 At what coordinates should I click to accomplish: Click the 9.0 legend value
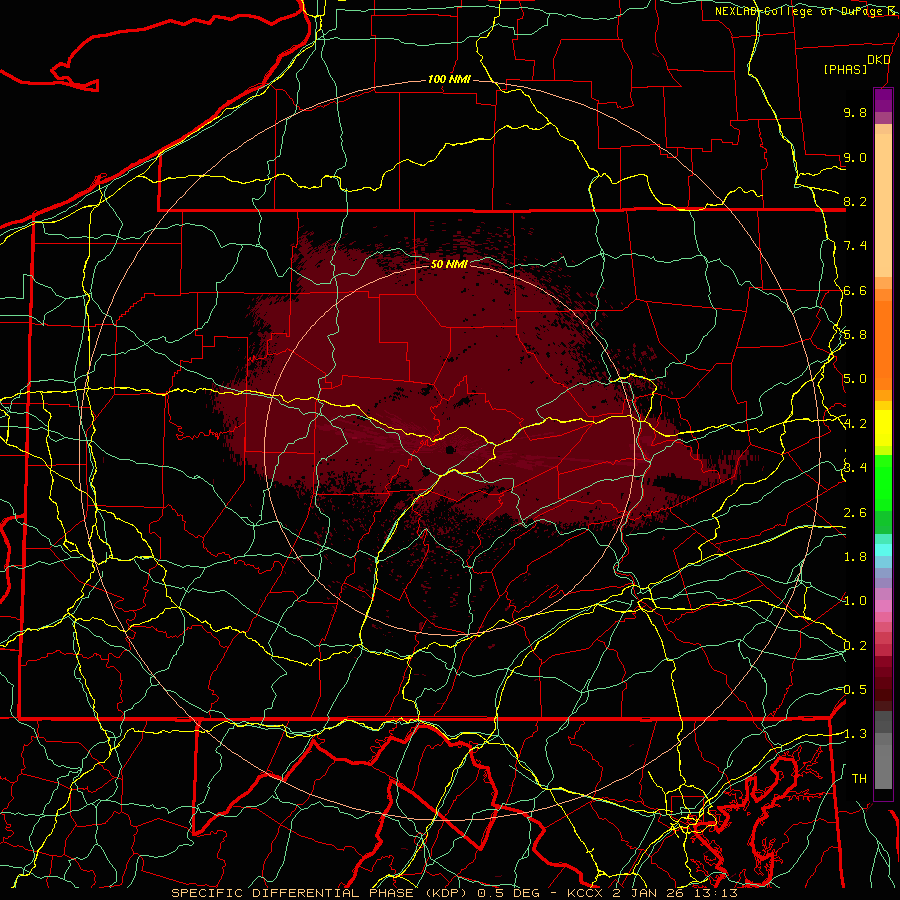[855, 157]
